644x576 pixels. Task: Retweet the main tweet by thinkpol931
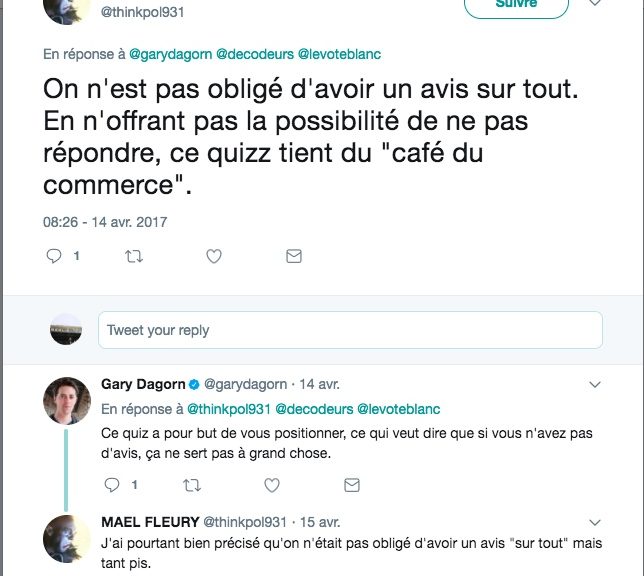(x=133, y=257)
